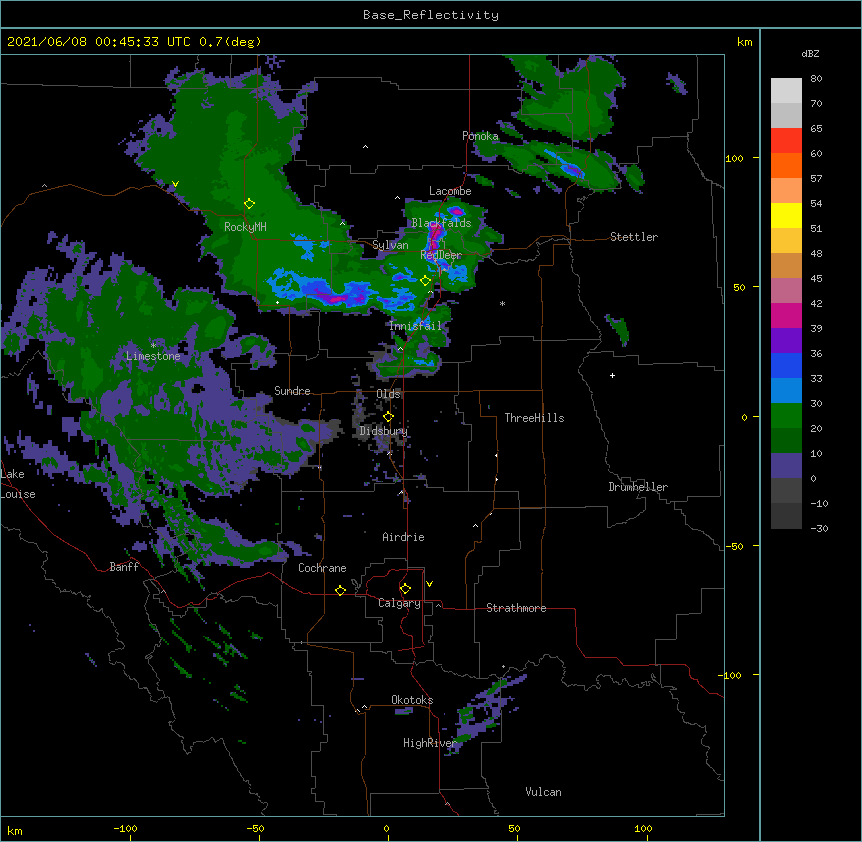Viewport: 862px width, 842px height.
Task: Click the Limestone label
Action: (x=153, y=356)
